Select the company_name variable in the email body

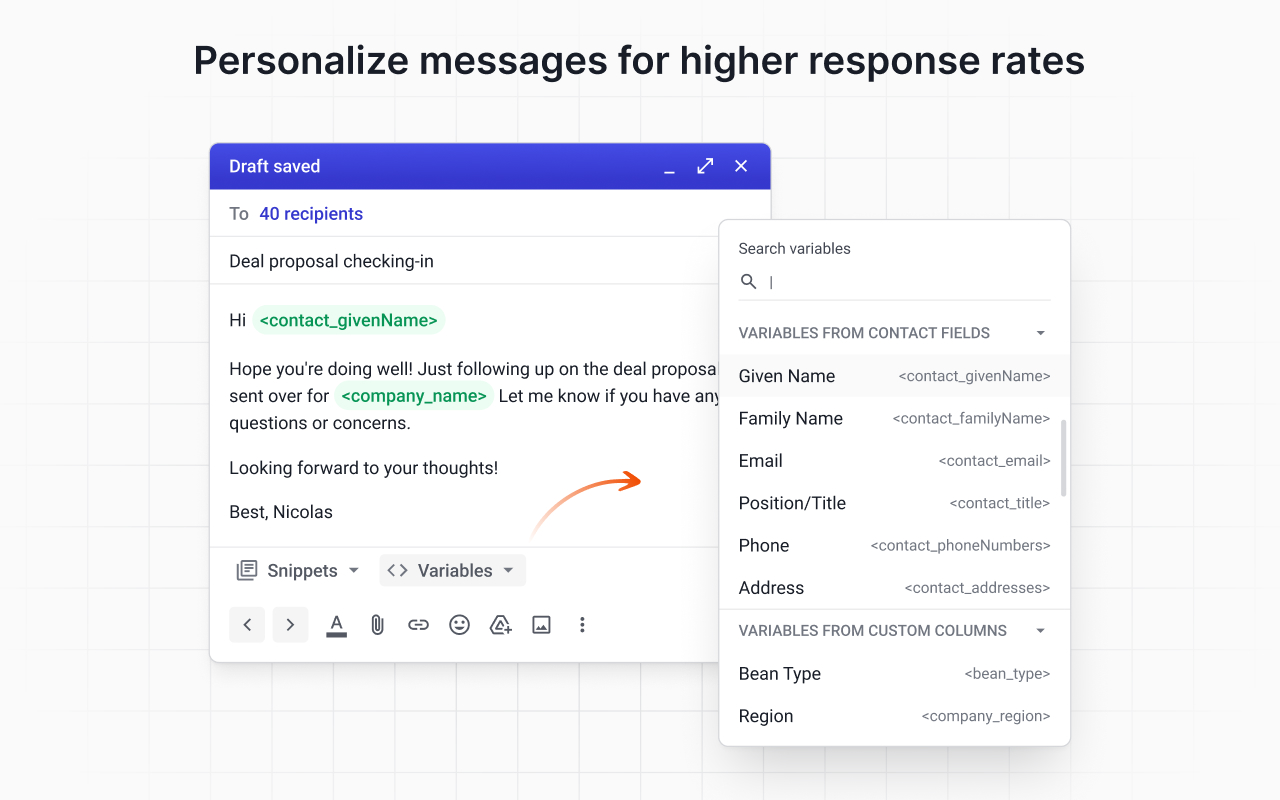413,396
